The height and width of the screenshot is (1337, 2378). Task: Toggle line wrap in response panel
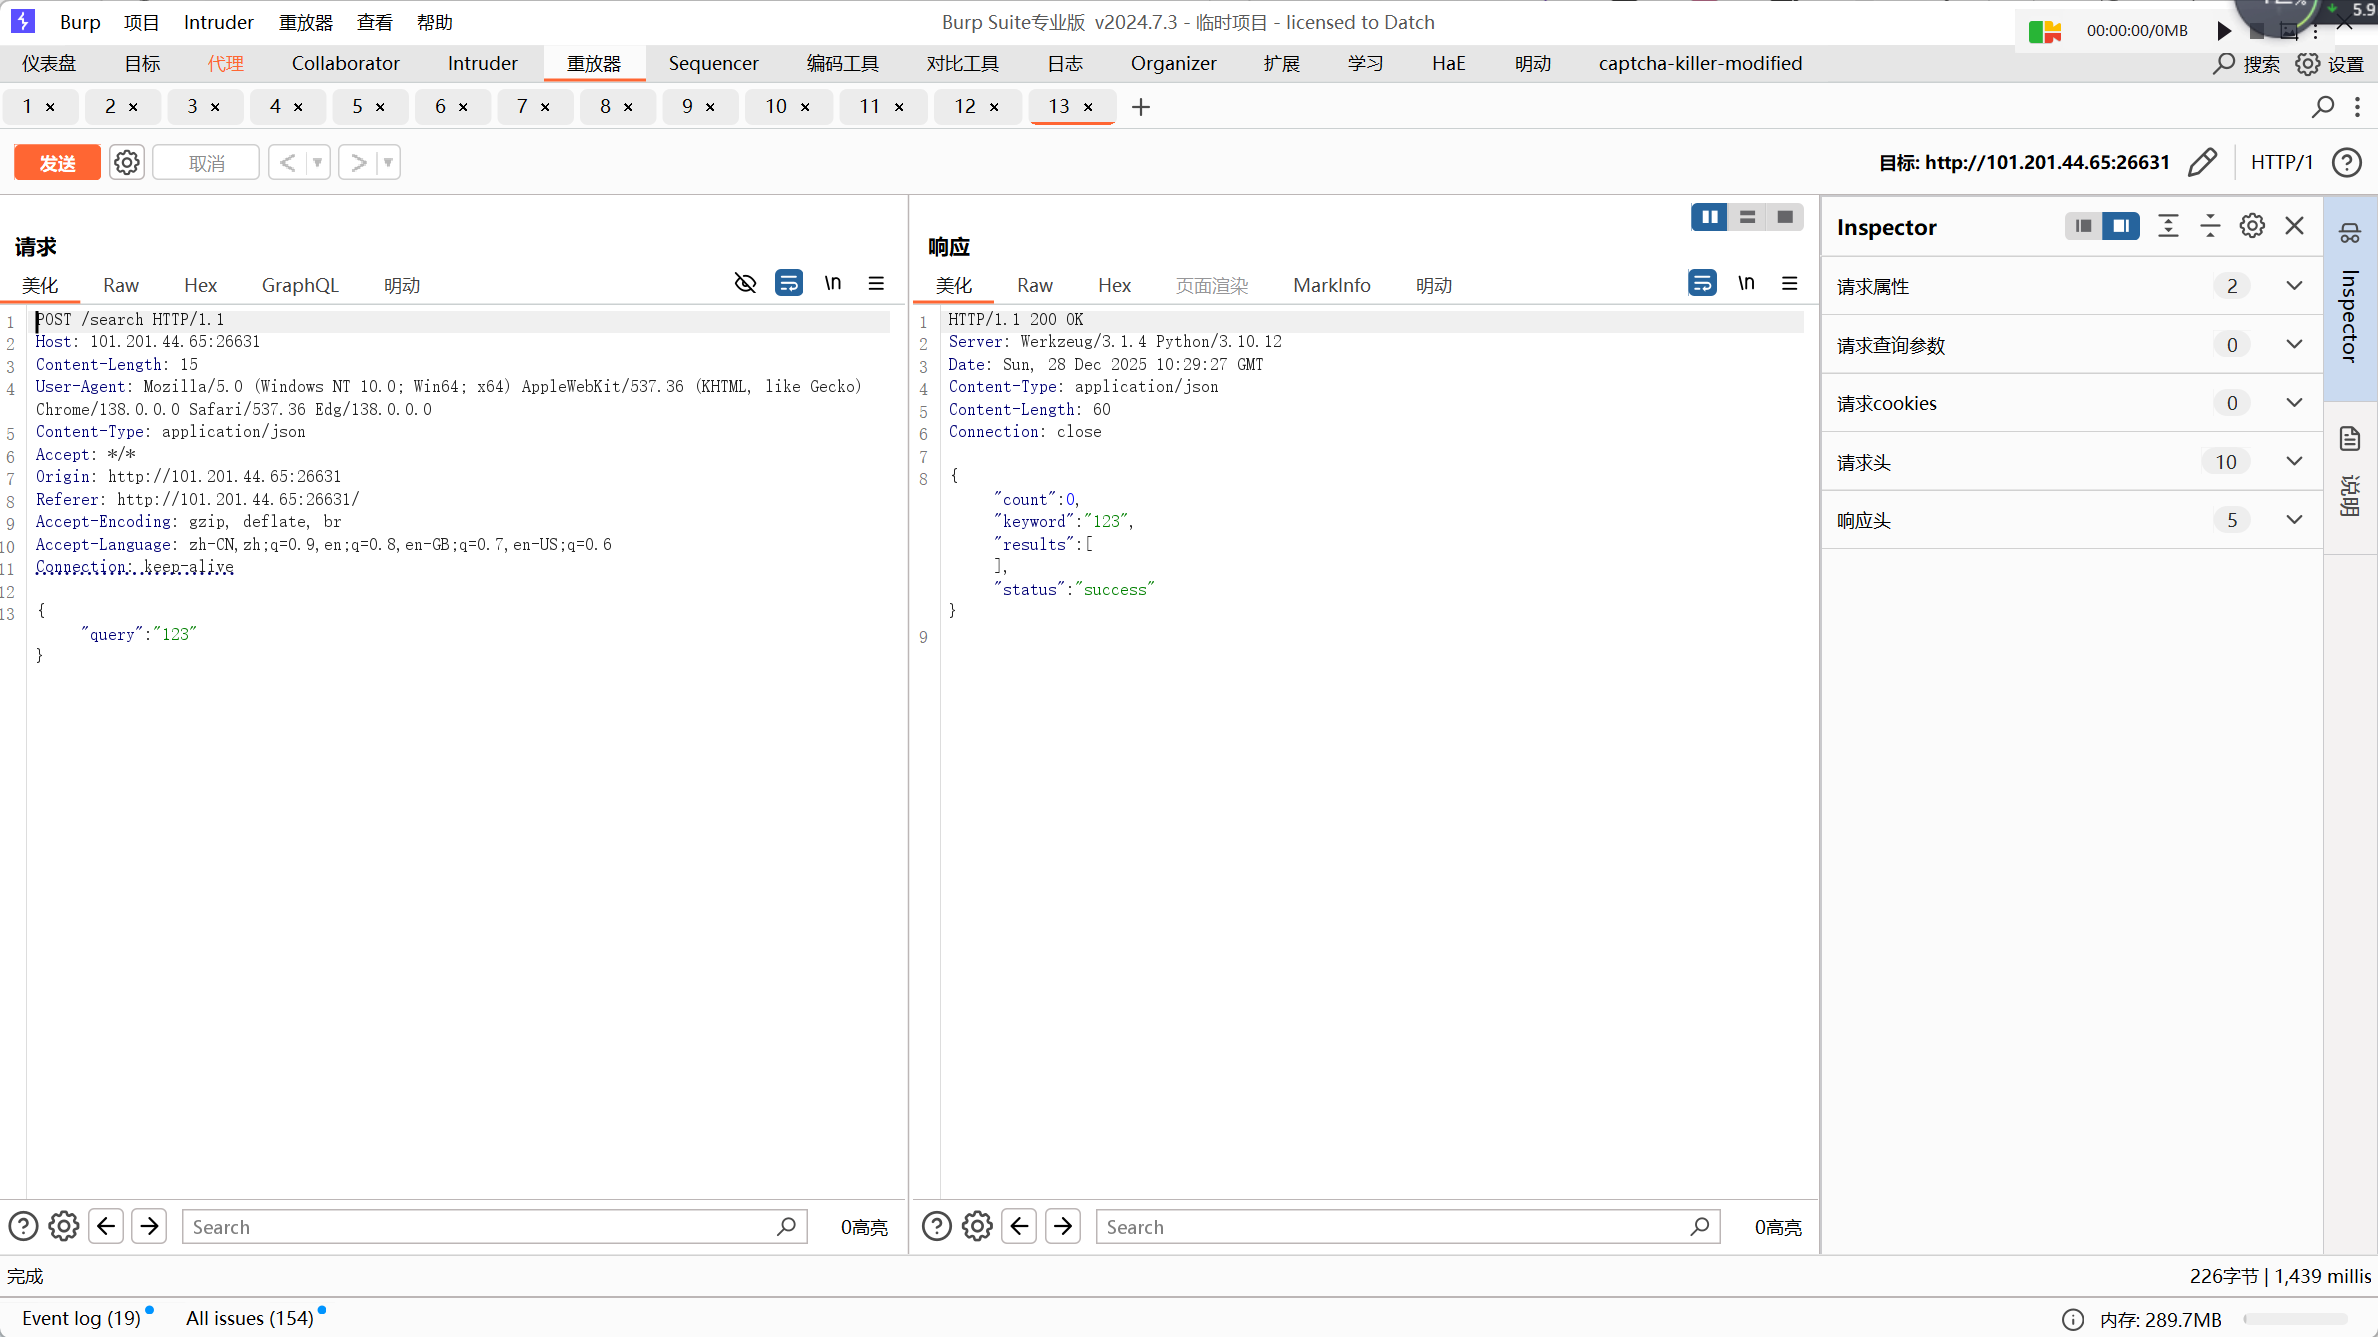pyautogui.click(x=1702, y=284)
